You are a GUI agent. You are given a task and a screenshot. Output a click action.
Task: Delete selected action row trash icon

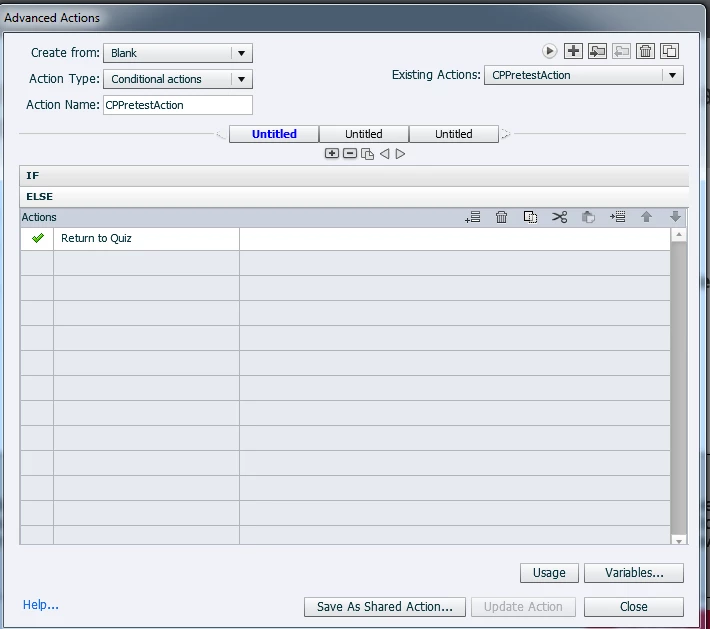click(501, 217)
